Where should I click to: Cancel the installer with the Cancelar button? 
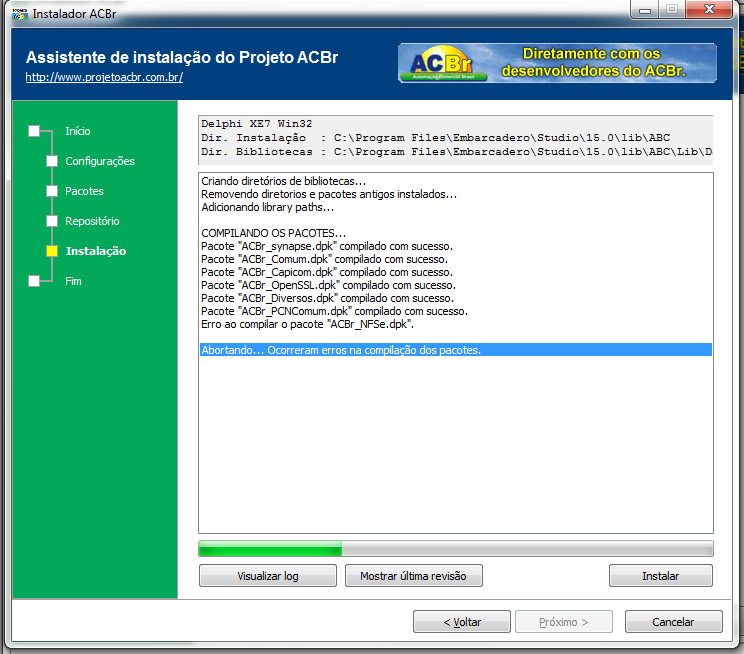(x=673, y=622)
